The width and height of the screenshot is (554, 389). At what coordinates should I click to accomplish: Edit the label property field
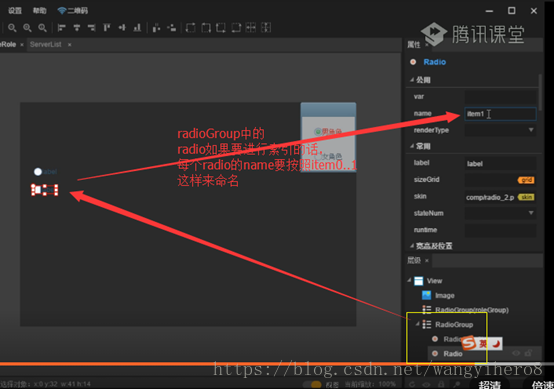click(500, 164)
